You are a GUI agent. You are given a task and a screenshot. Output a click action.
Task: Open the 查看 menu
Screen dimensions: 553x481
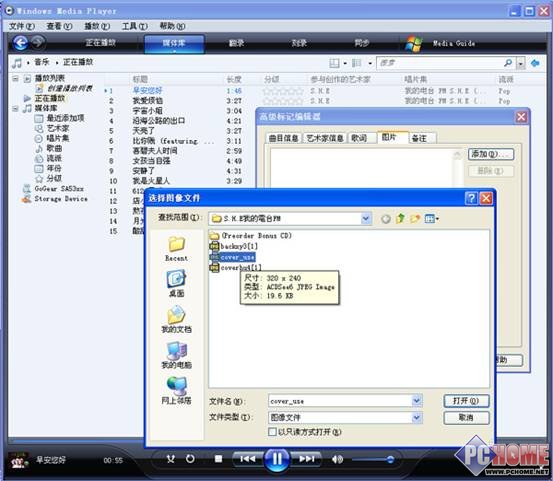pyautogui.click(x=59, y=26)
